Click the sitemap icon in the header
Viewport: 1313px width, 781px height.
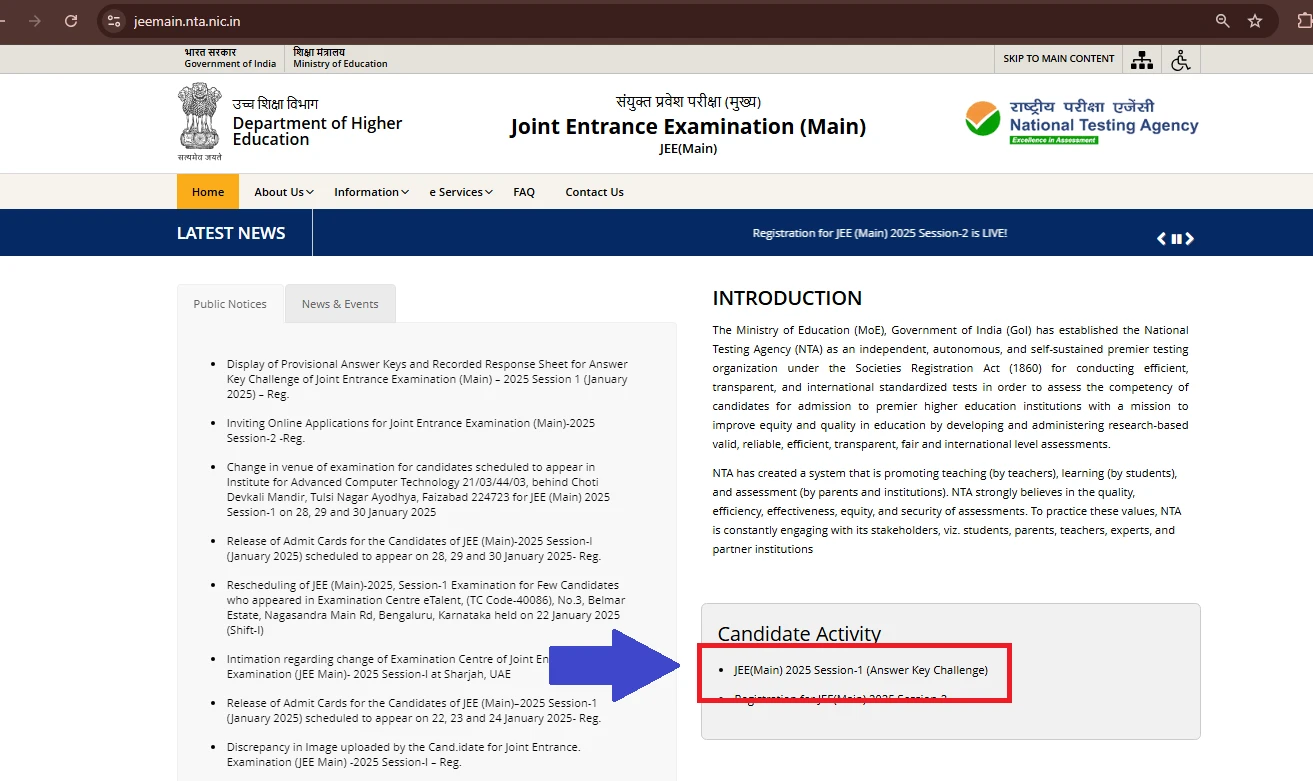pyautogui.click(x=1142, y=59)
